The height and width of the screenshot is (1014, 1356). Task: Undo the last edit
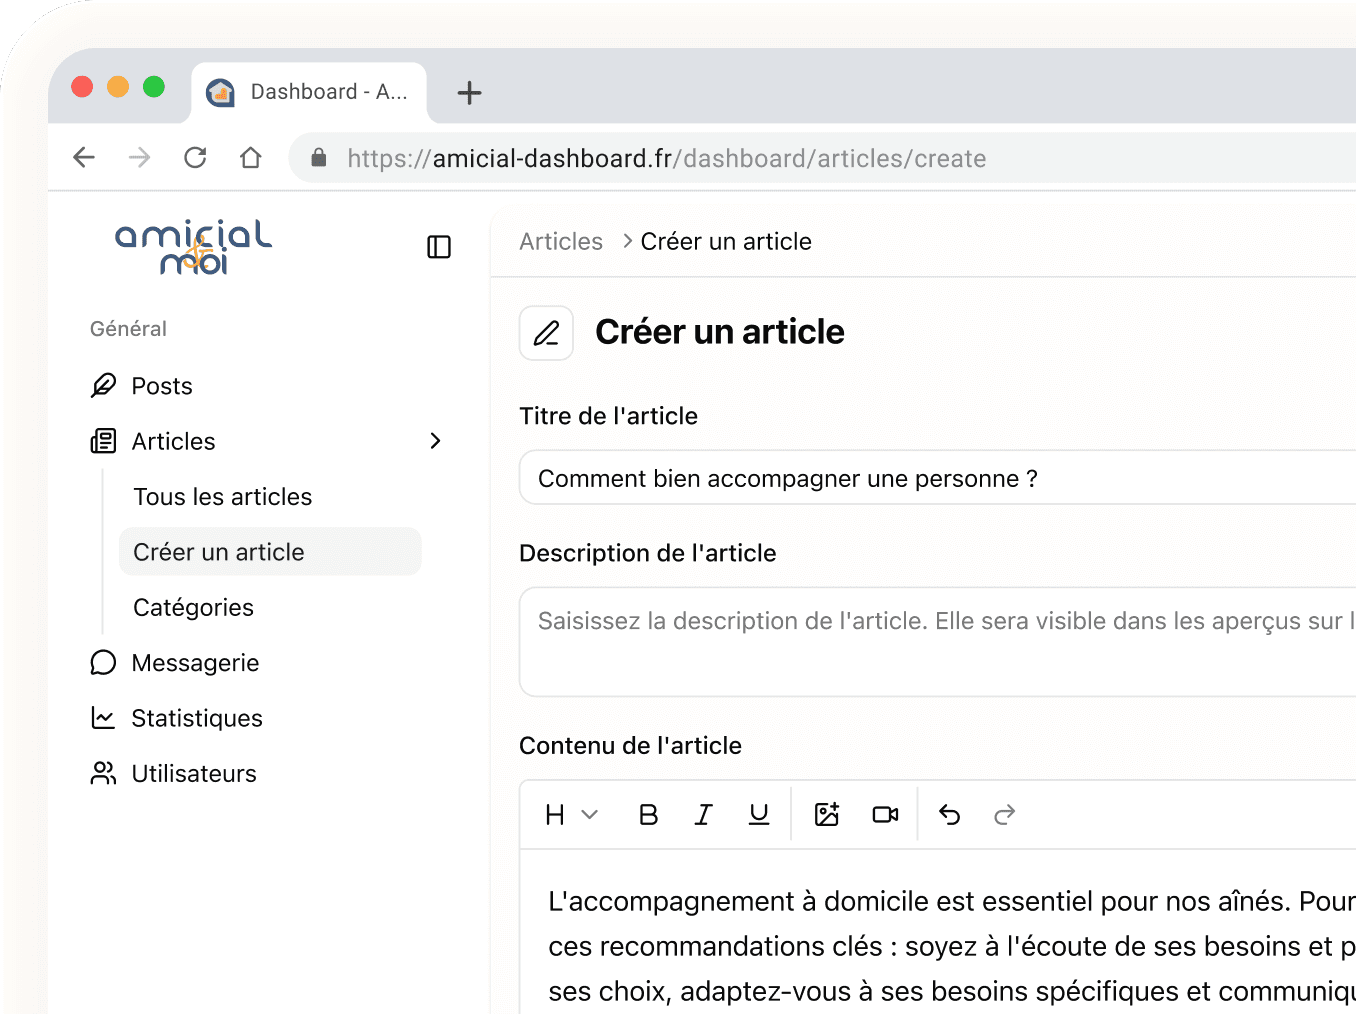[x=950, y=815]
